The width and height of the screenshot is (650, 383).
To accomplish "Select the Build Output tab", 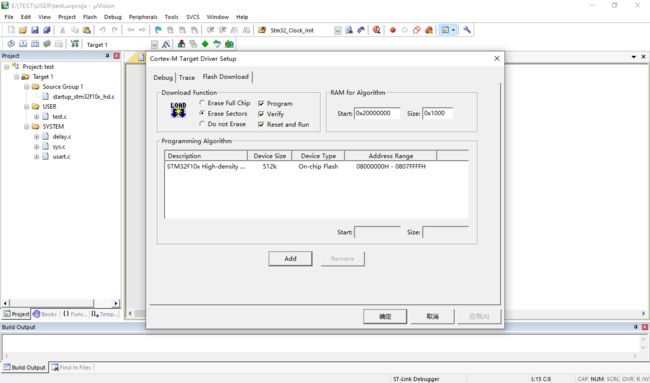I will click(x=24, y=367).
